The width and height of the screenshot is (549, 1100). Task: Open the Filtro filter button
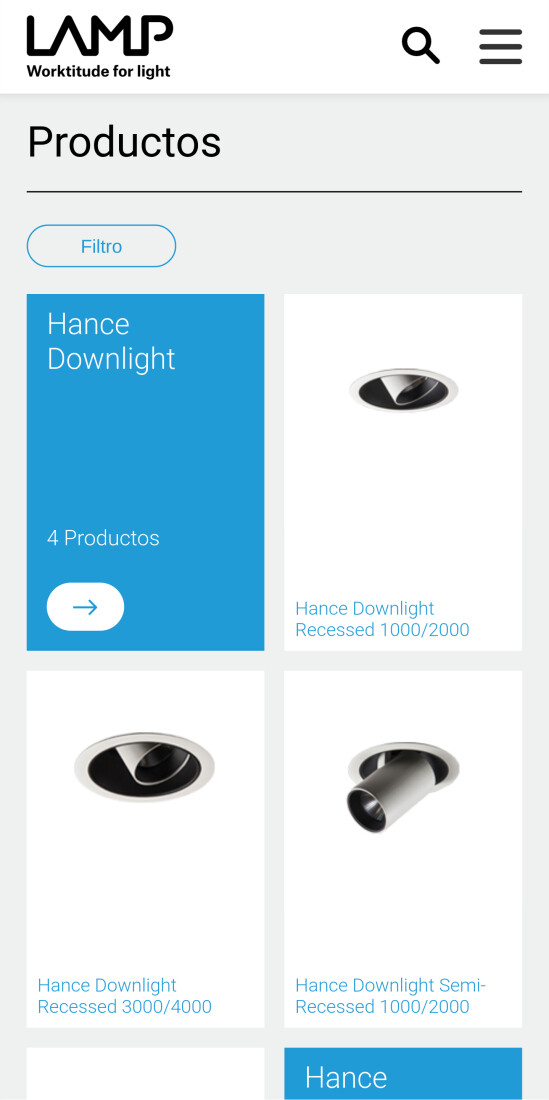coord(102,246)
